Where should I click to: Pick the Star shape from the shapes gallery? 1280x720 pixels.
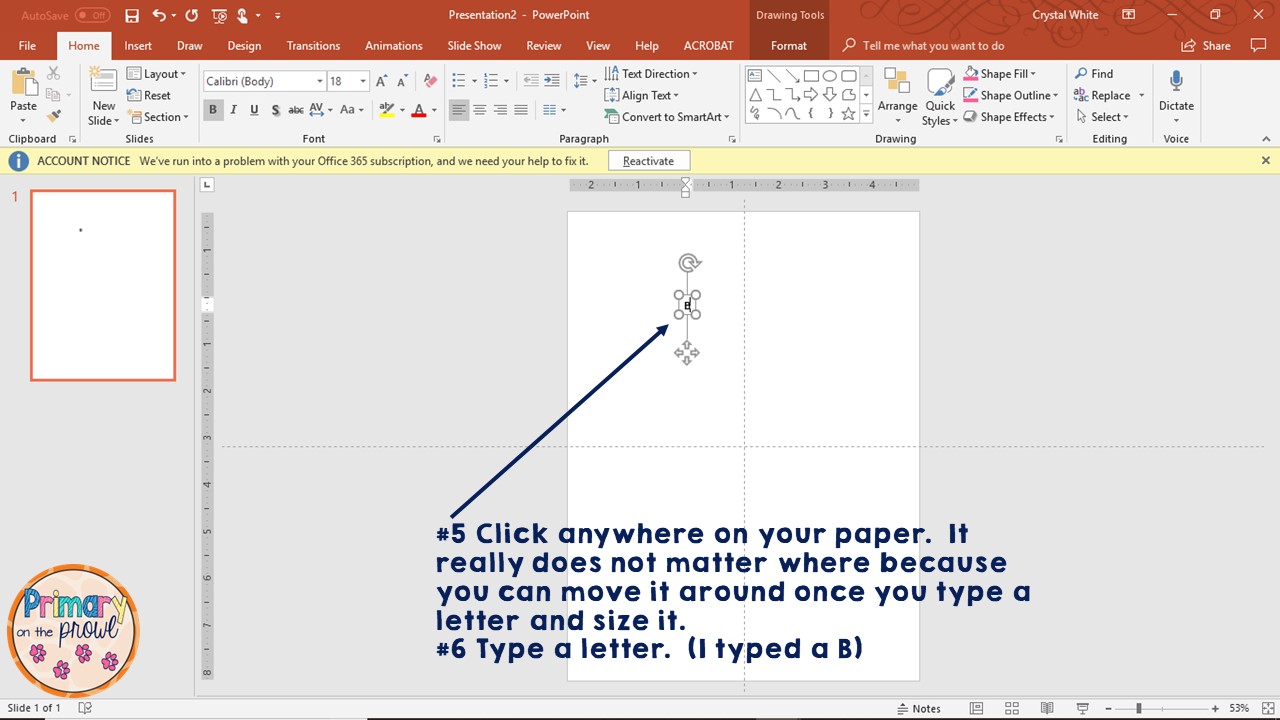847,113
